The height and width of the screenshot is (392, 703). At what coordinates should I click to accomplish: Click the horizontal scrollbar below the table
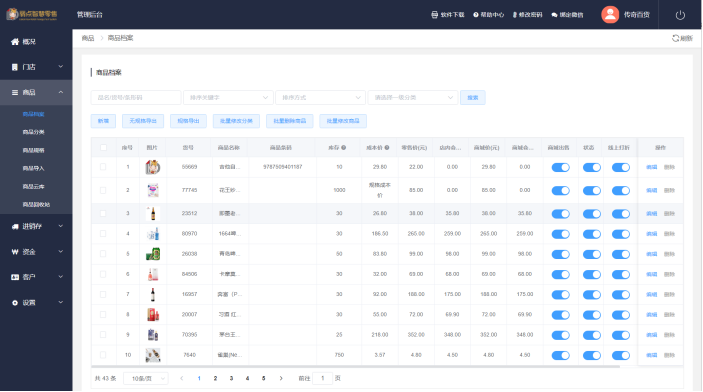[x=356, y=366]
